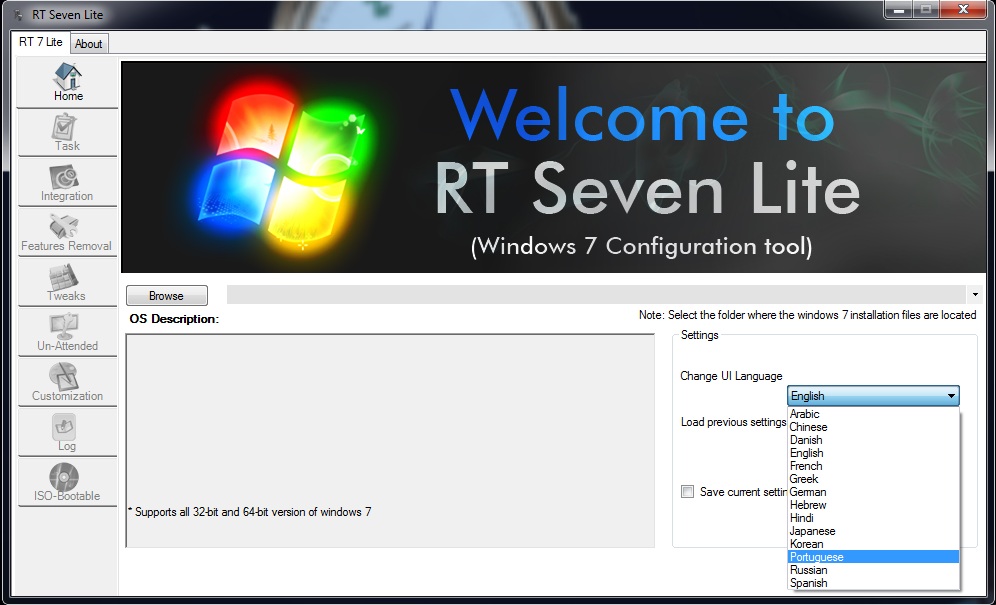Pick Hebrew in the language list
996x605 pixels.
[x=873, y=505]
